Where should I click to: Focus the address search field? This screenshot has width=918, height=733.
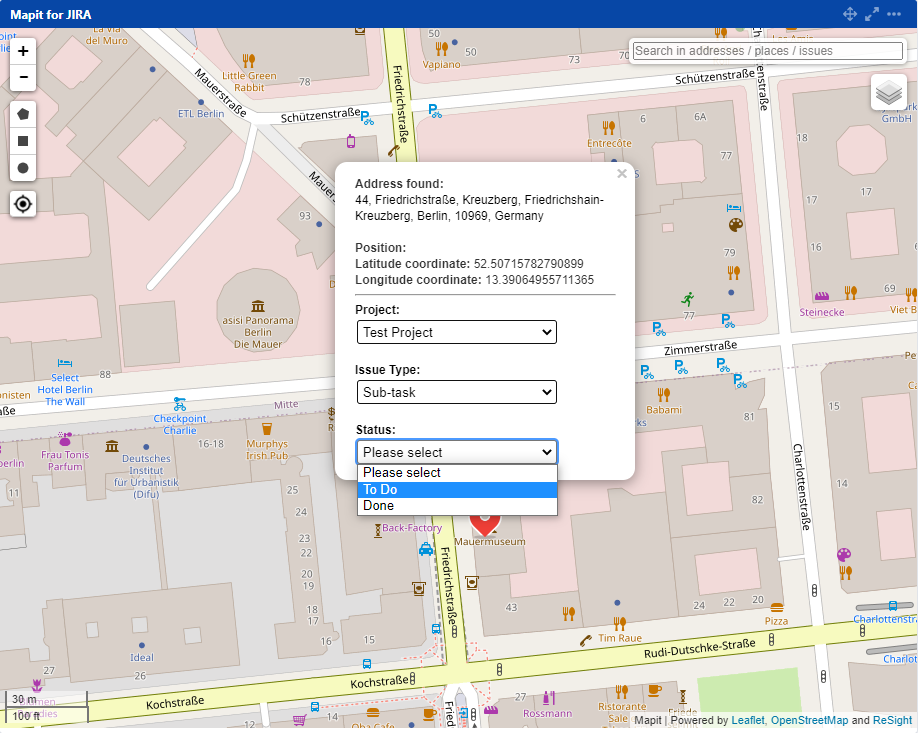(767, 51)
